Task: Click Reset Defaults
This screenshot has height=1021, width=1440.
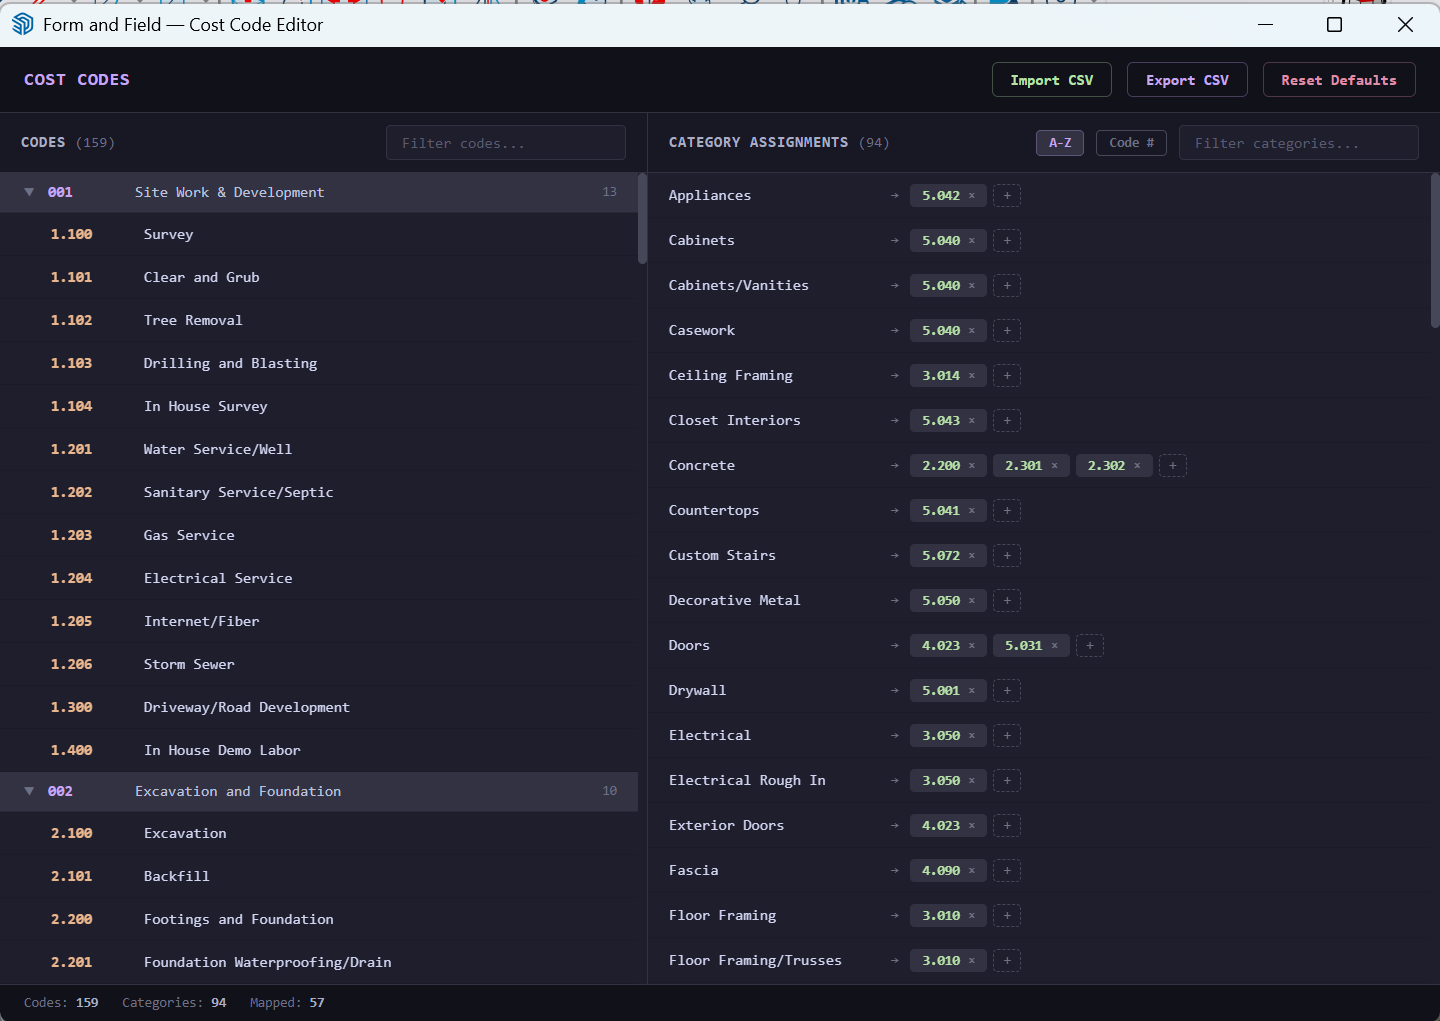Action: [1339, 79]
